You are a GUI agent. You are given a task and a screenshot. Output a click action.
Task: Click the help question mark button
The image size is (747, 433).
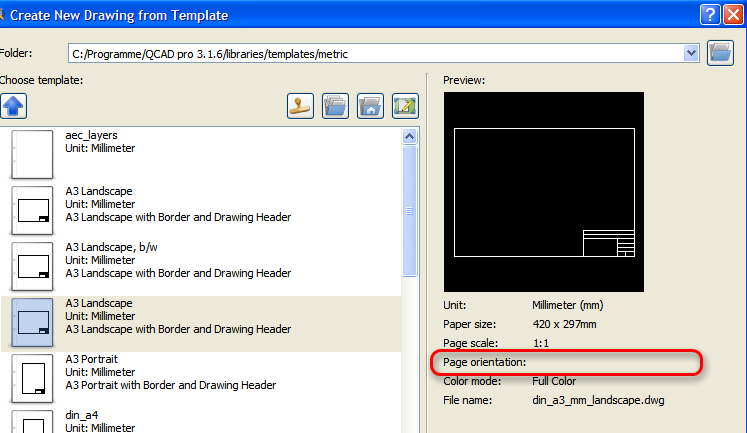tap(709, 15)
